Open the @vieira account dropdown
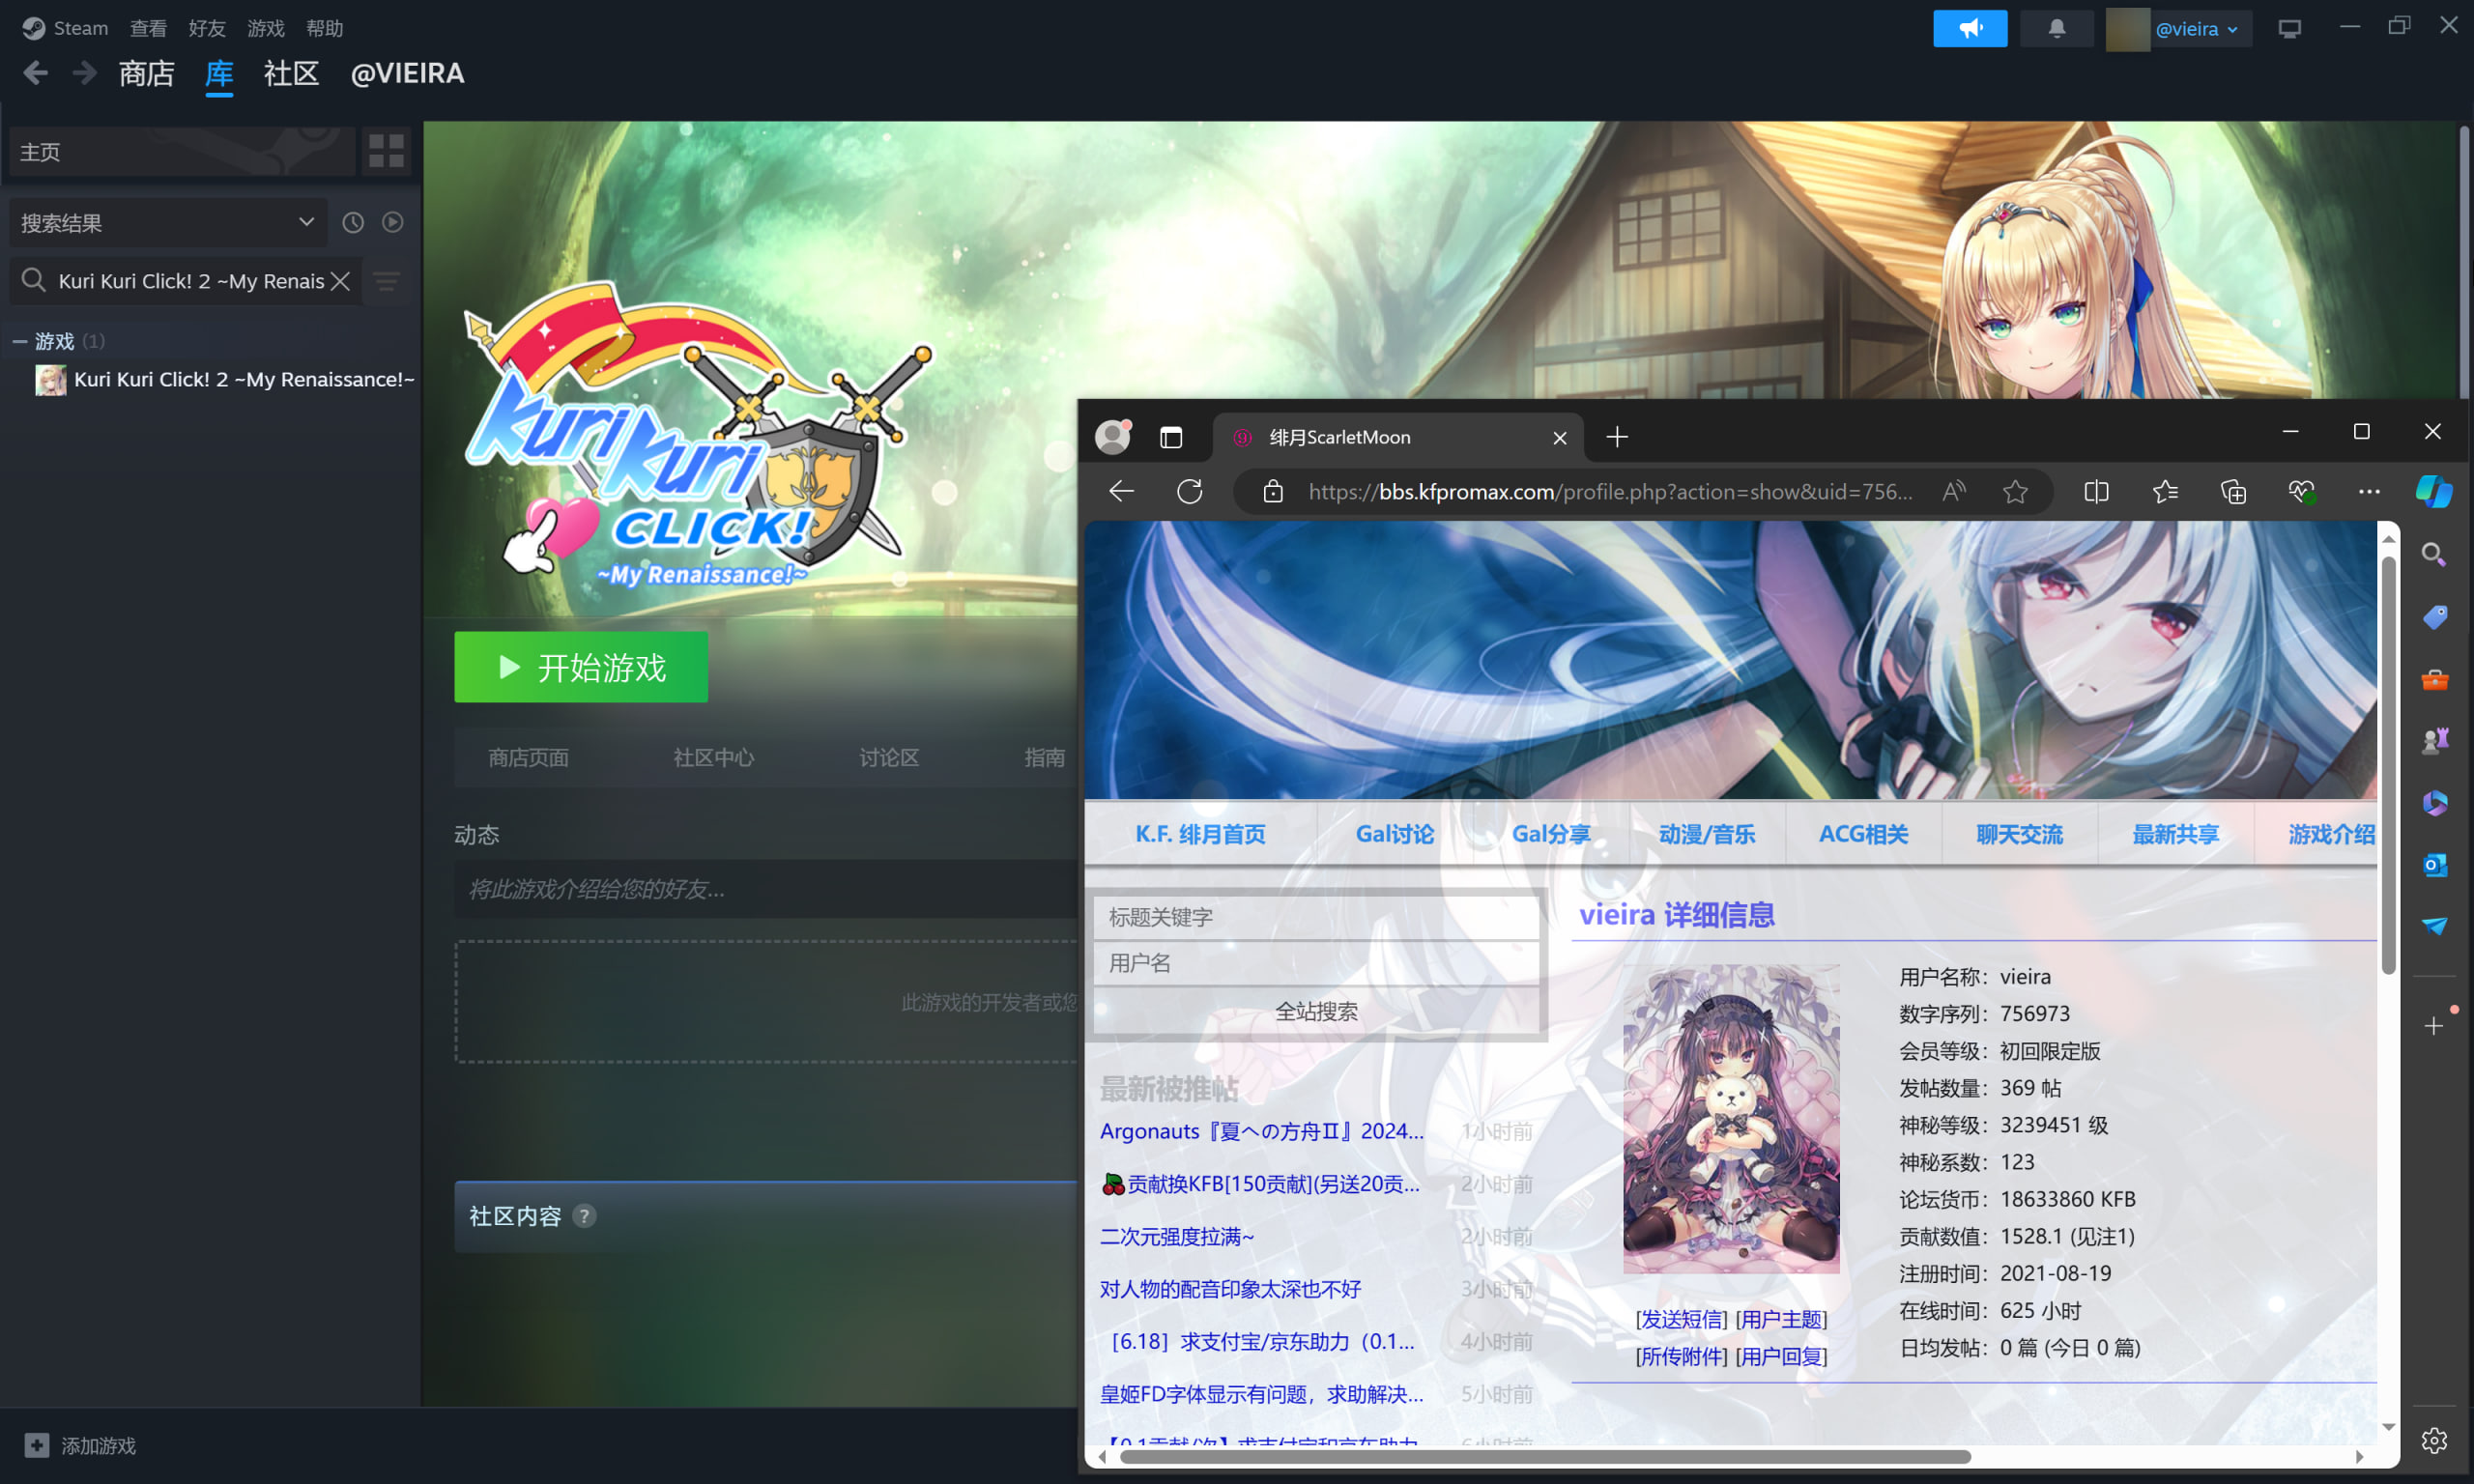This screenshot has height=1484, width=2474. click(x=2196, y=29)
